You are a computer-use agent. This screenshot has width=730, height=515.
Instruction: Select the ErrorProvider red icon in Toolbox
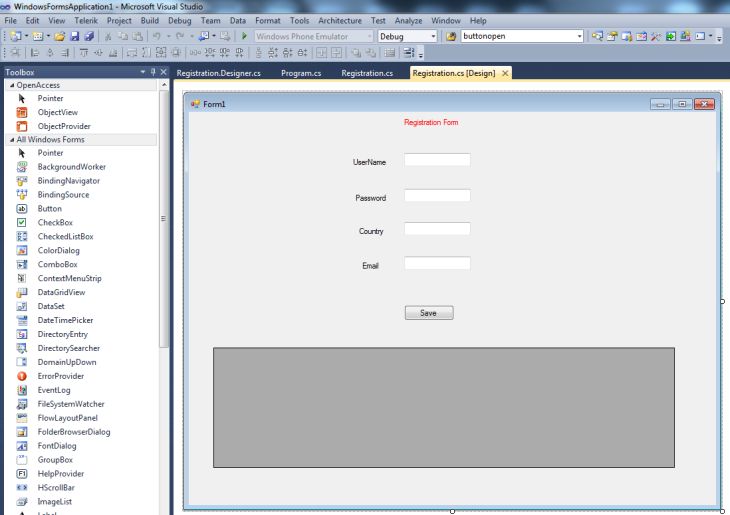click(x=22, y=376)
